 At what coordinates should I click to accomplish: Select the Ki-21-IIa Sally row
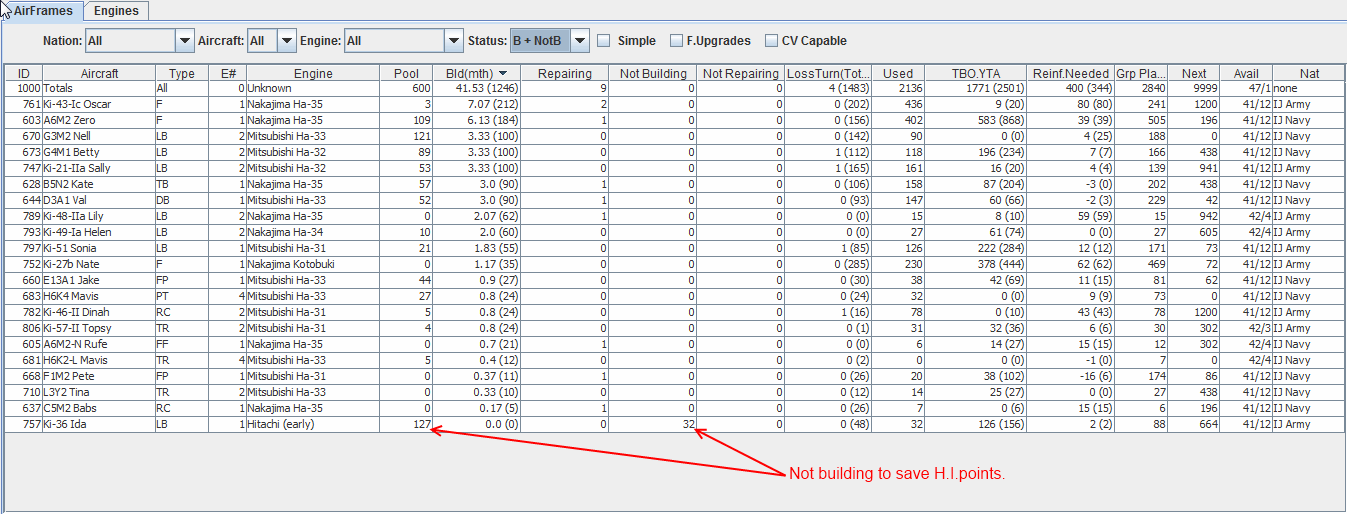tap(675, 169)
